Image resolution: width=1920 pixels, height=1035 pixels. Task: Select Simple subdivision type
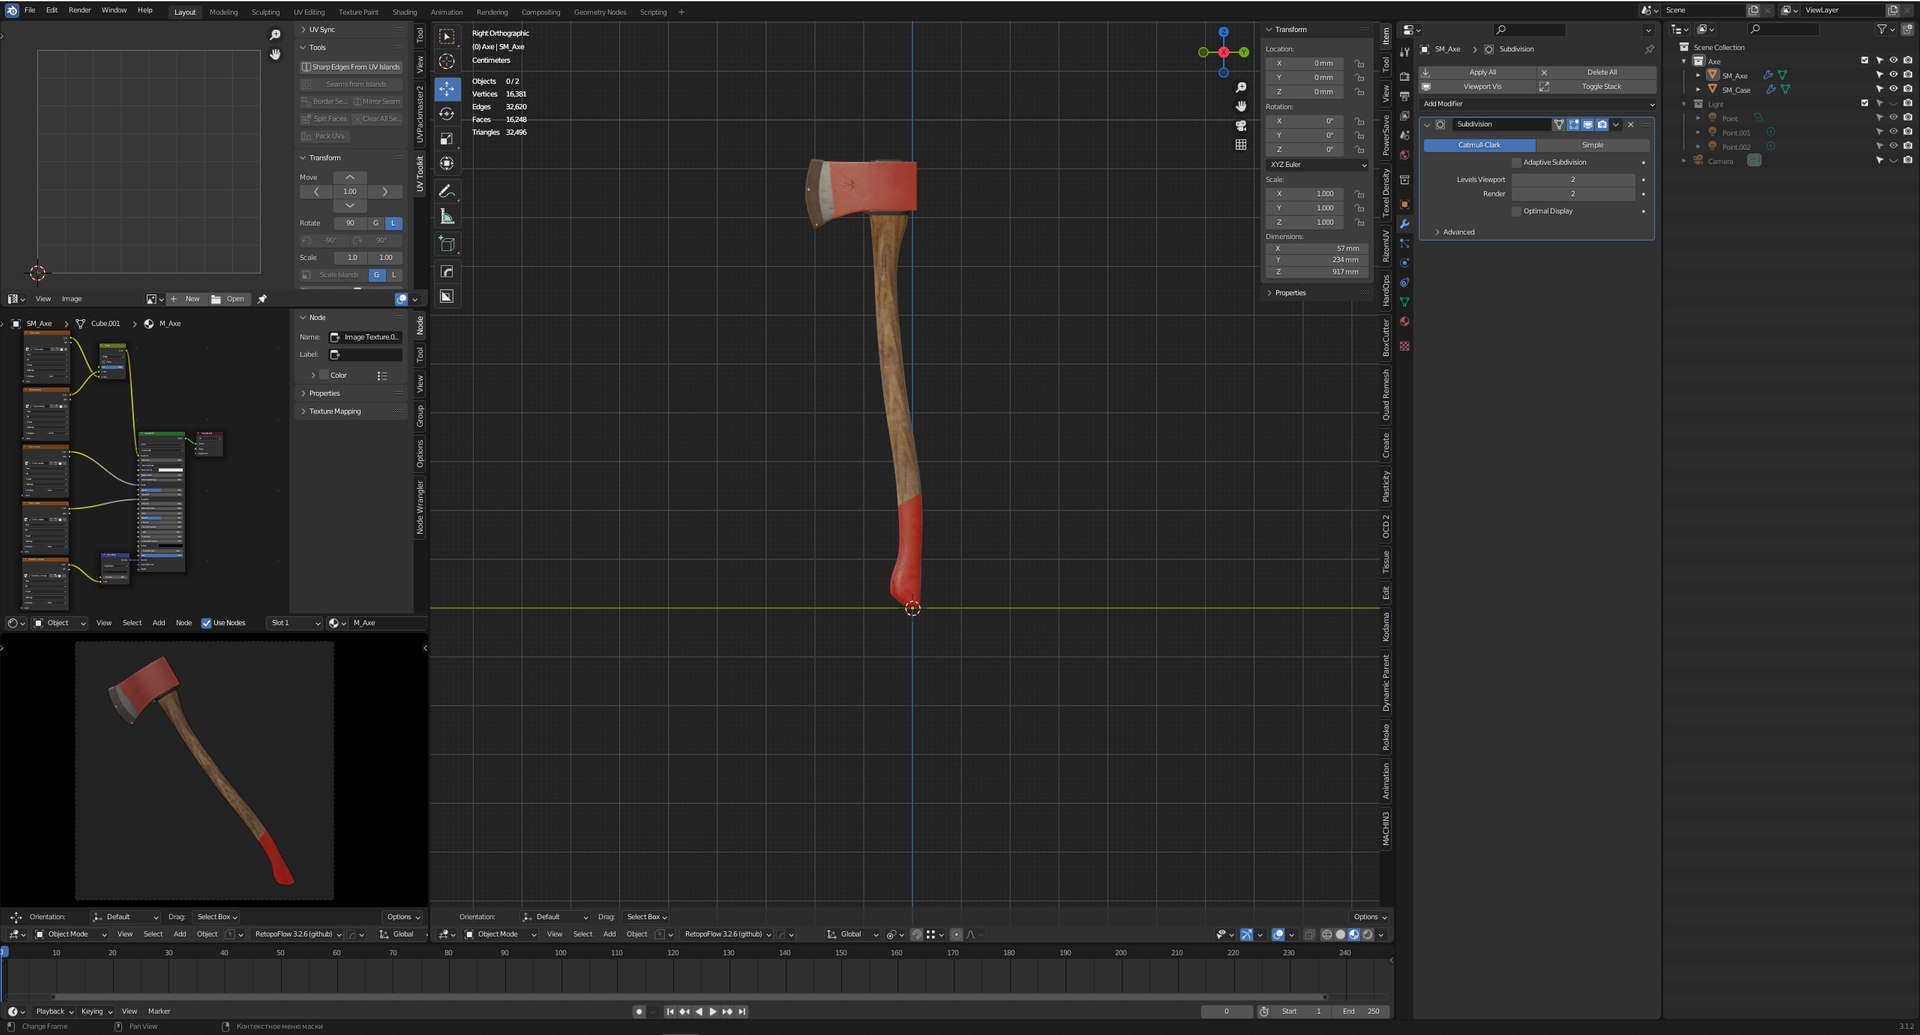1593,146
